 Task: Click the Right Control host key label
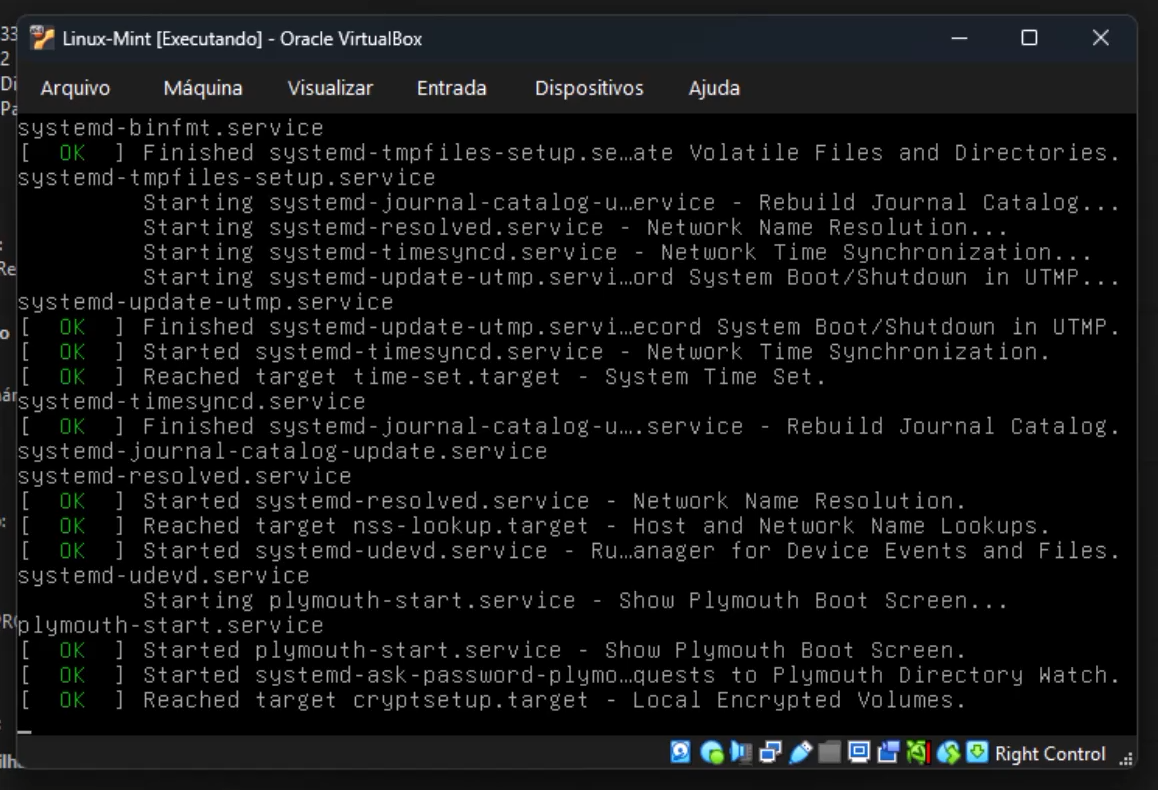click(1050, 754)
